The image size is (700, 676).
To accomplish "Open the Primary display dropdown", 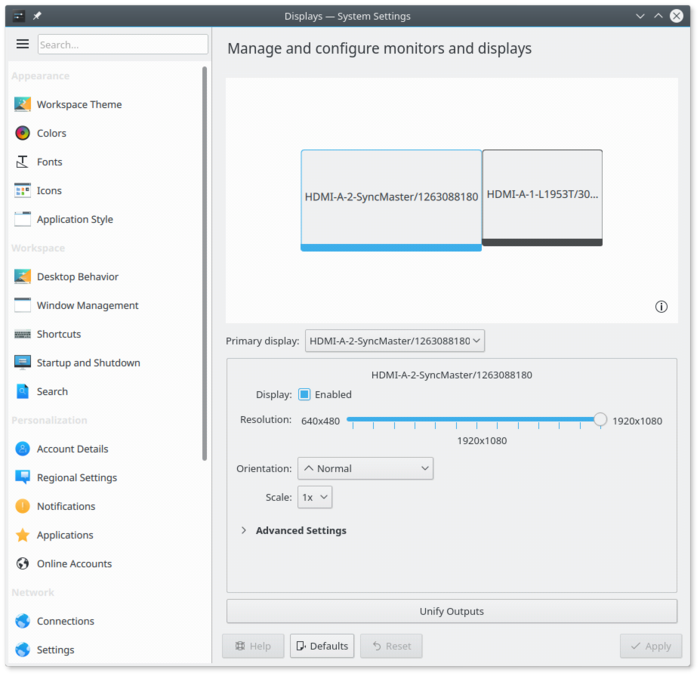I will tap(395, 341).
